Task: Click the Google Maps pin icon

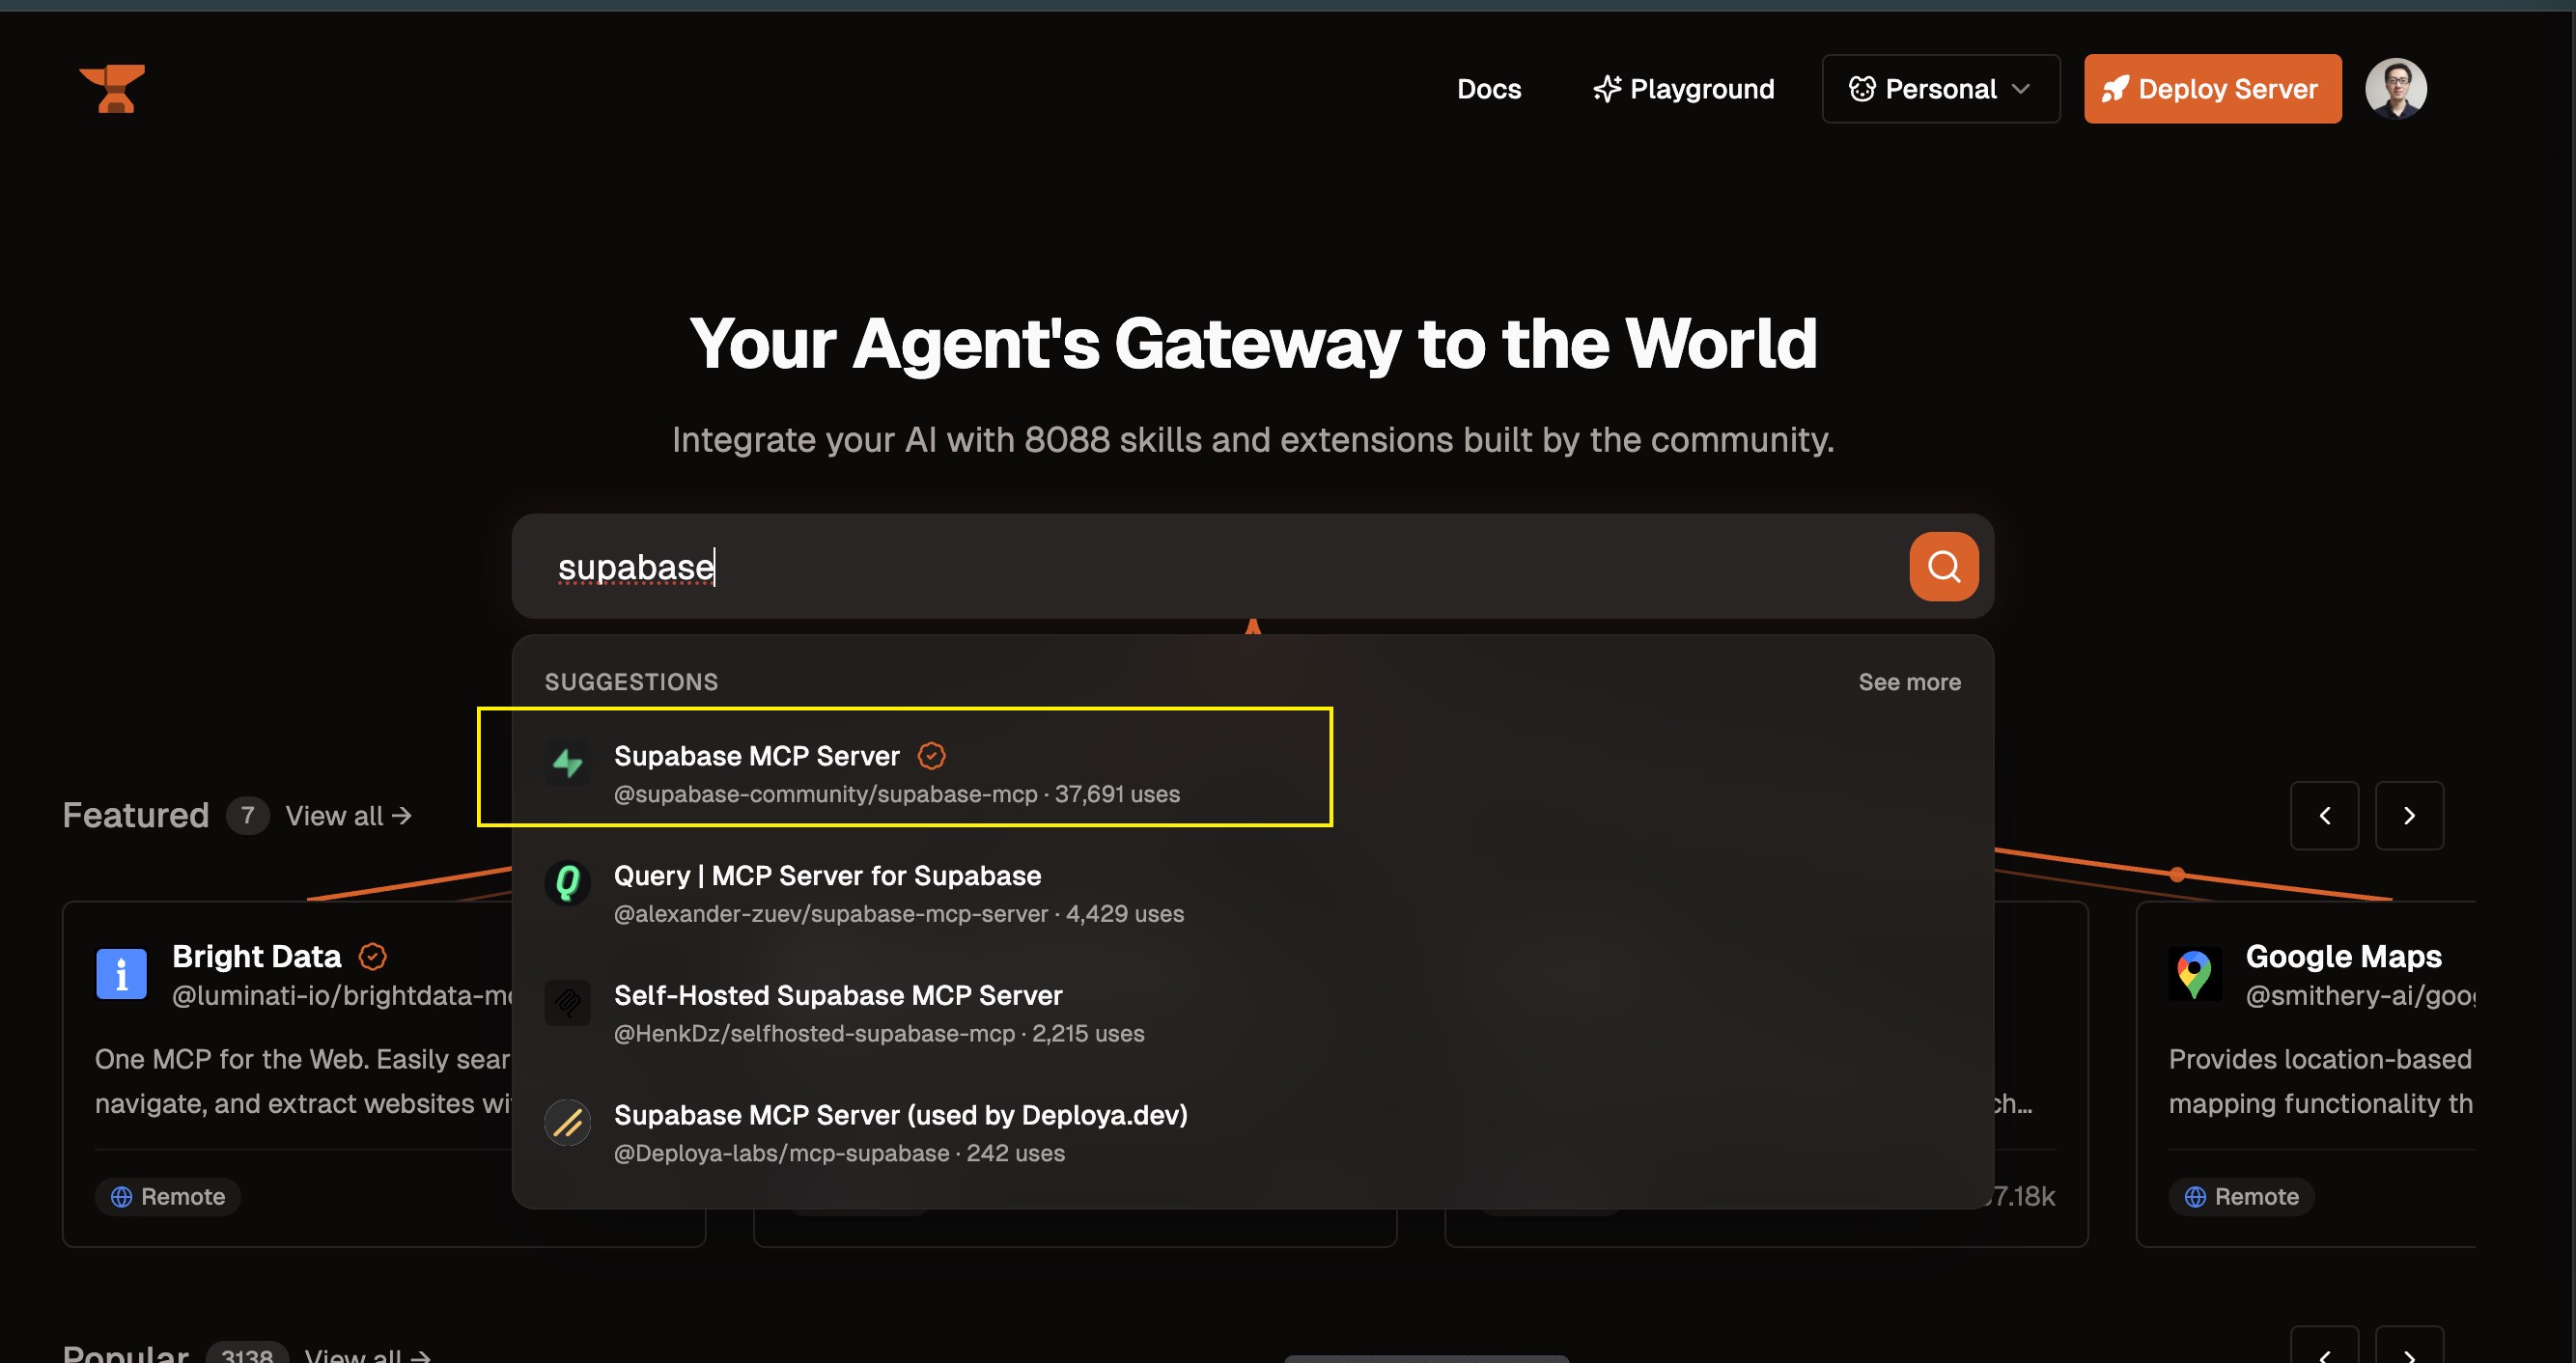Action: coord(2194,973)
